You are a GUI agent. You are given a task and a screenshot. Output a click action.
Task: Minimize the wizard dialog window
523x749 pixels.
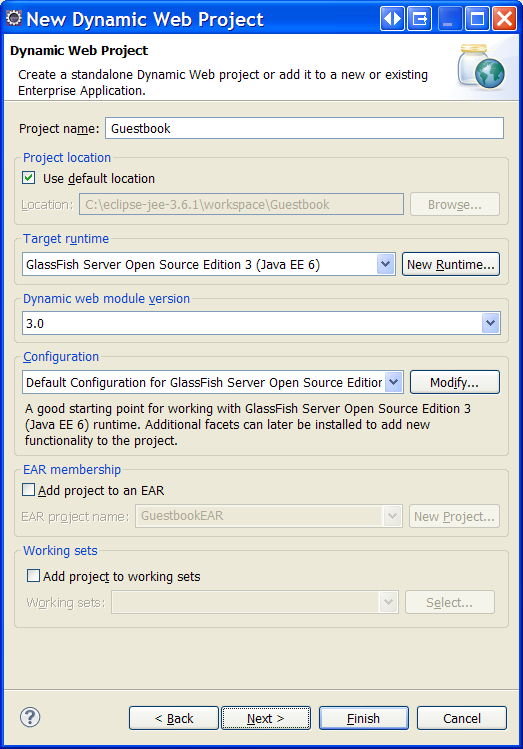(449, 19)
